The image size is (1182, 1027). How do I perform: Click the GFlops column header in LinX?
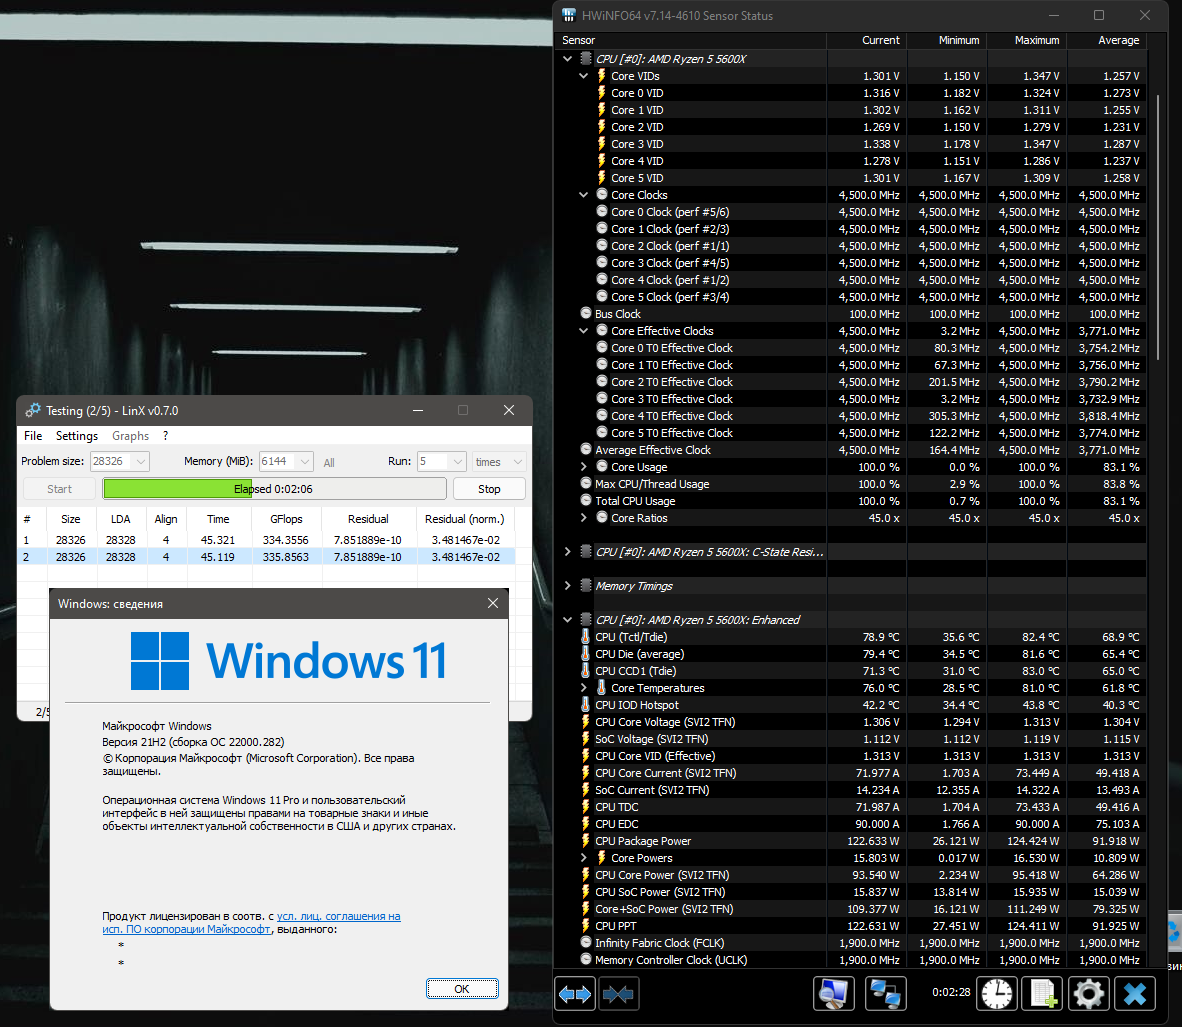click(x=286, y=519)
